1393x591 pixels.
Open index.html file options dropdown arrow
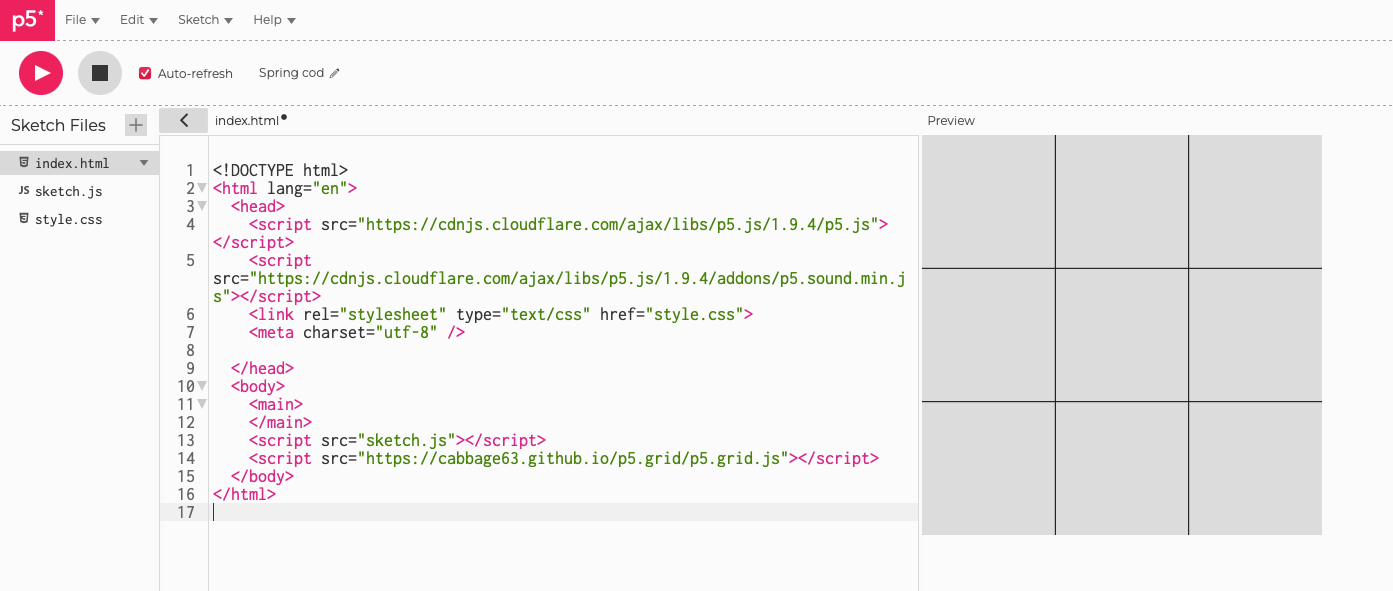click(x=143, y=163)
